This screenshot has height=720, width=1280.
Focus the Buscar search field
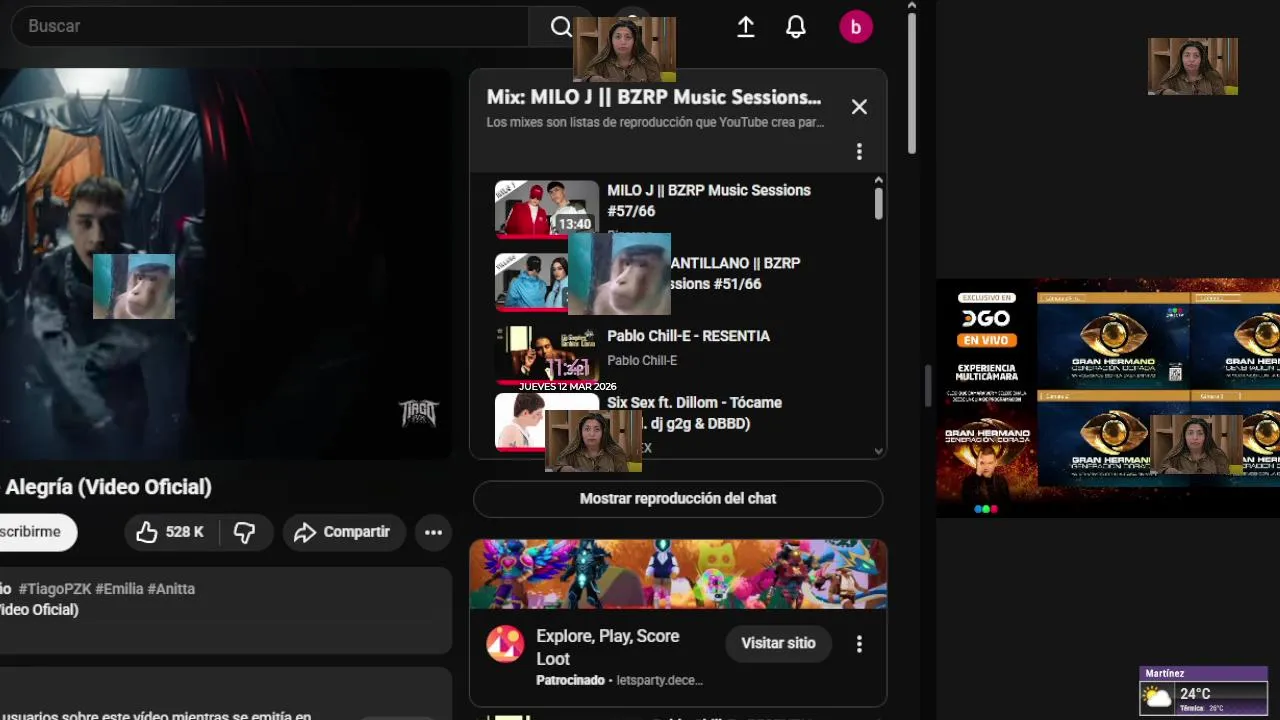(x=270, y=26)
